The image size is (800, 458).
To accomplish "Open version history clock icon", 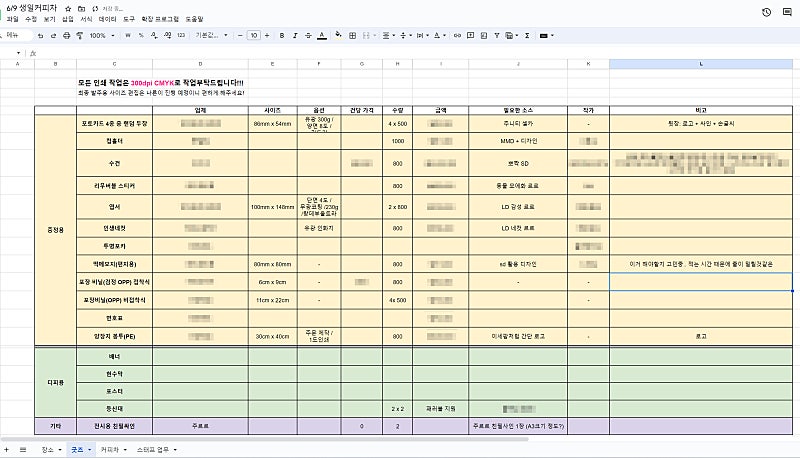I will pyautogui.click(x=766, y=12).
